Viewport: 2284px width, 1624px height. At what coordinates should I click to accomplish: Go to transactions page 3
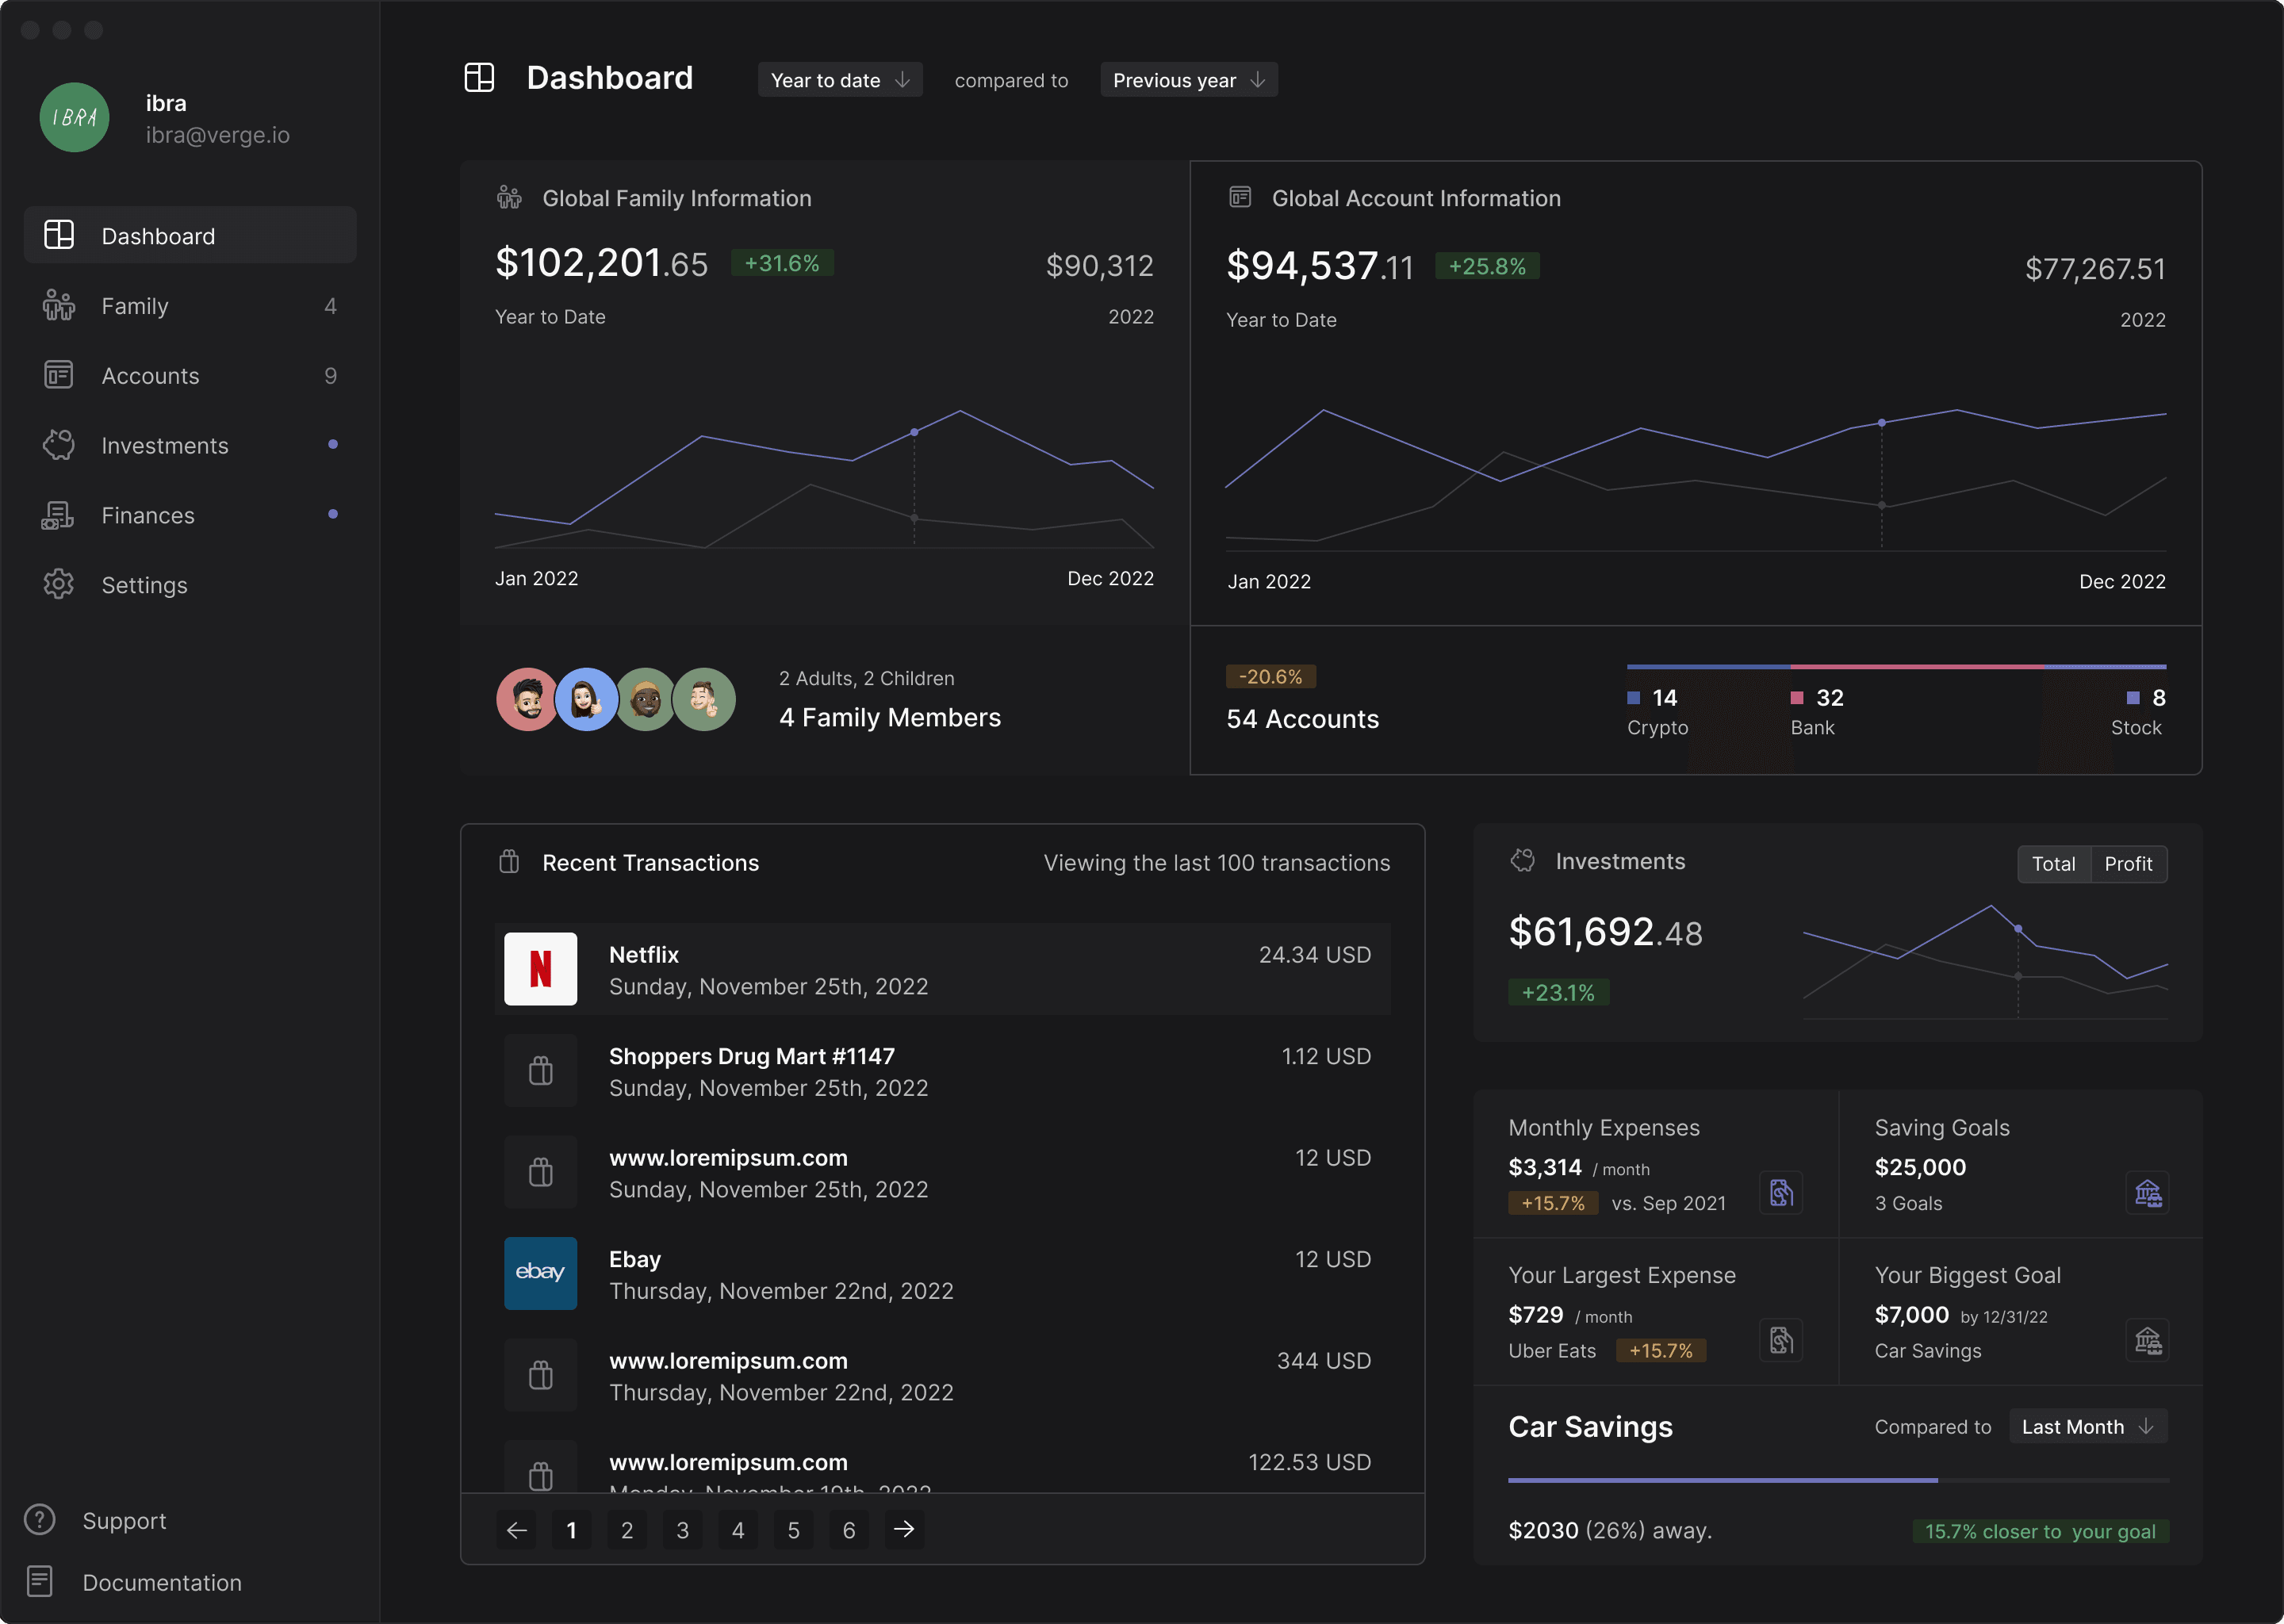point(682,1530)
